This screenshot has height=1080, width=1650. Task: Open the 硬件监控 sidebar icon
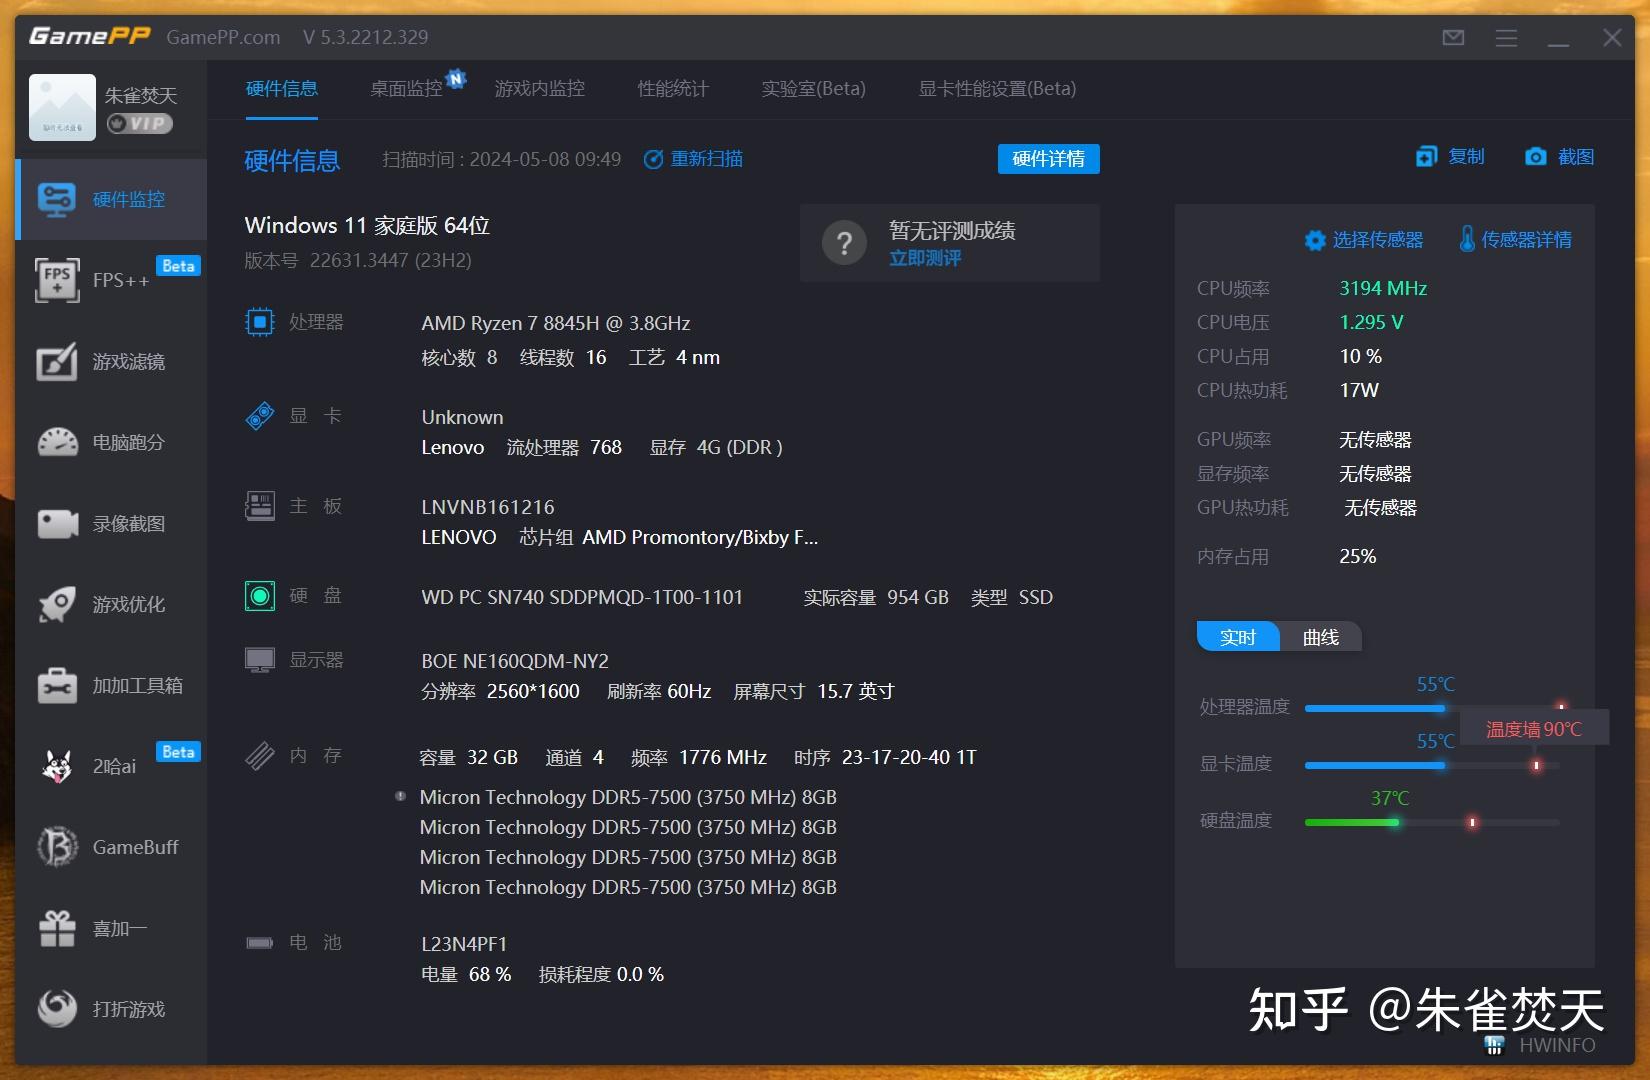[x=56, y=199]
